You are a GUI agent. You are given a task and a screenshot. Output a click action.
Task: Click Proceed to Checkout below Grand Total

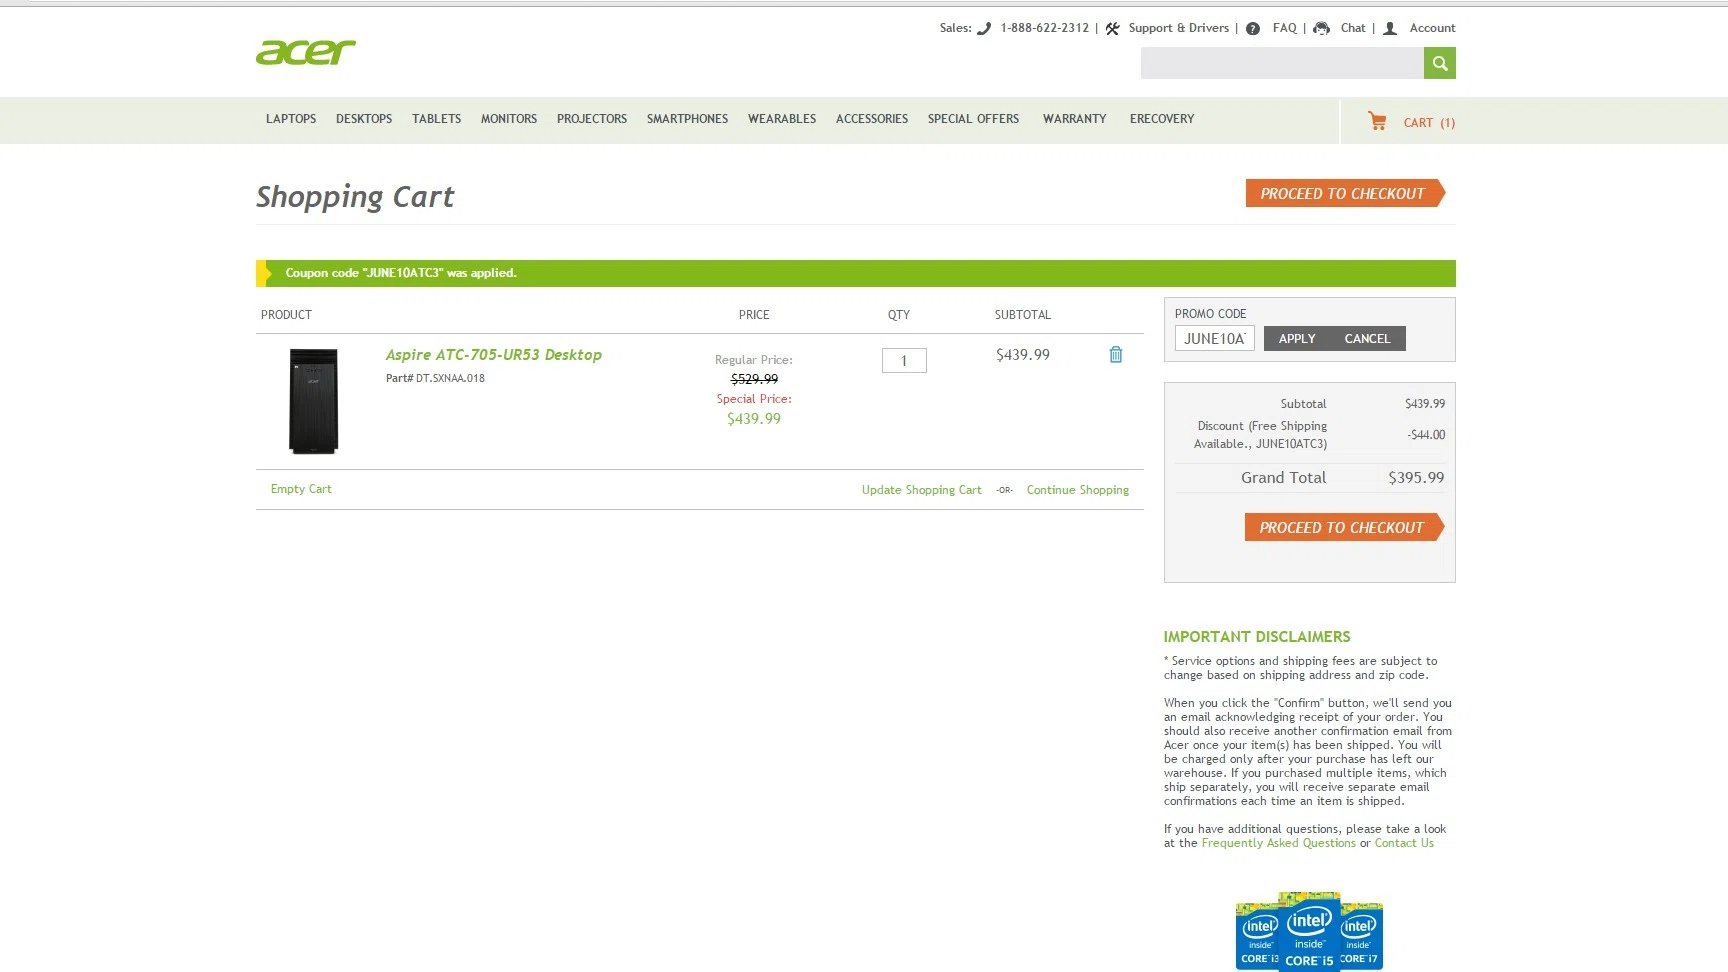coord(1344,527)
